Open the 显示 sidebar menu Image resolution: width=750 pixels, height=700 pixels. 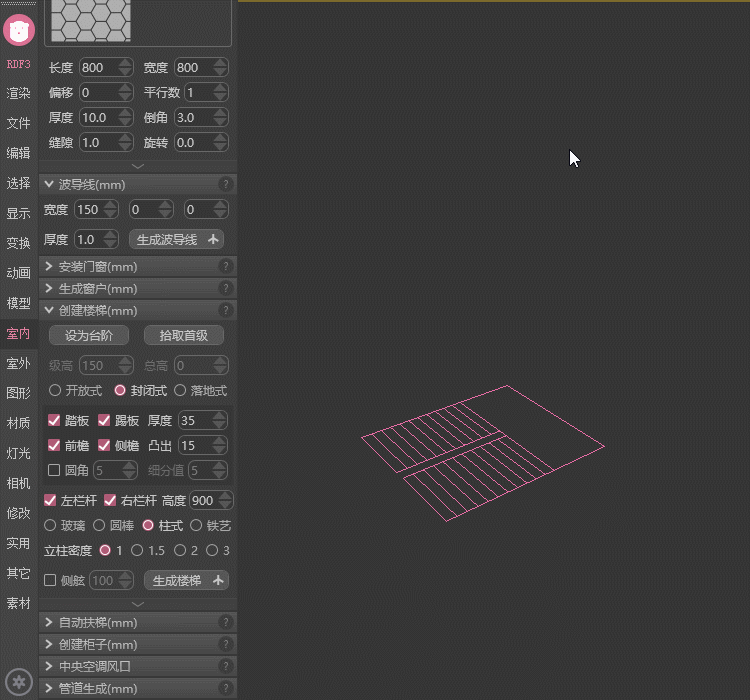pyautogui.click(x=19, y=213)
